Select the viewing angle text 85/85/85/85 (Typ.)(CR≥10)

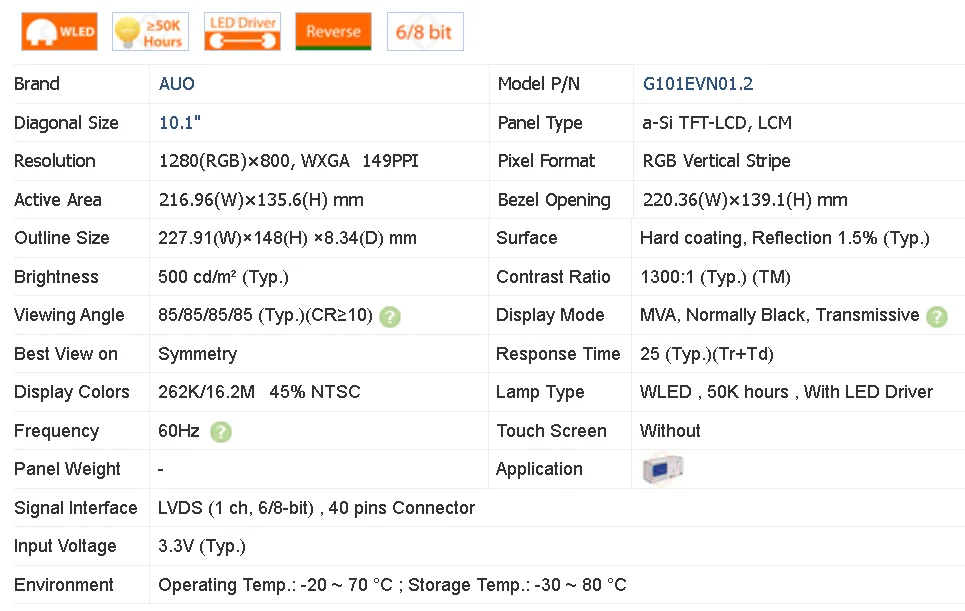click(x=265, y=315)
